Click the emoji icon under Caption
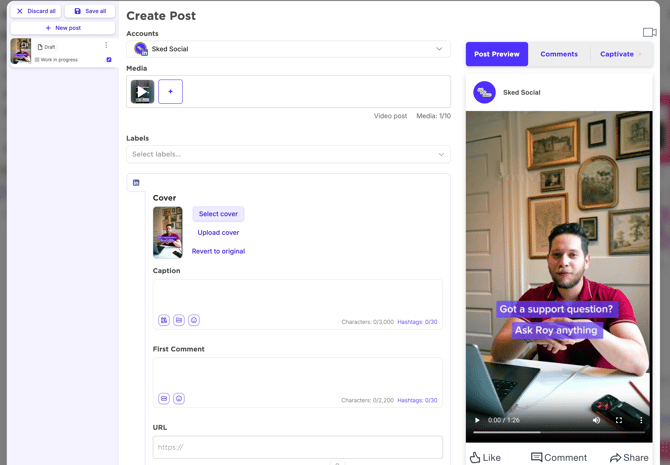This screenshot has width=670, height=465. (x=194, y=320)
